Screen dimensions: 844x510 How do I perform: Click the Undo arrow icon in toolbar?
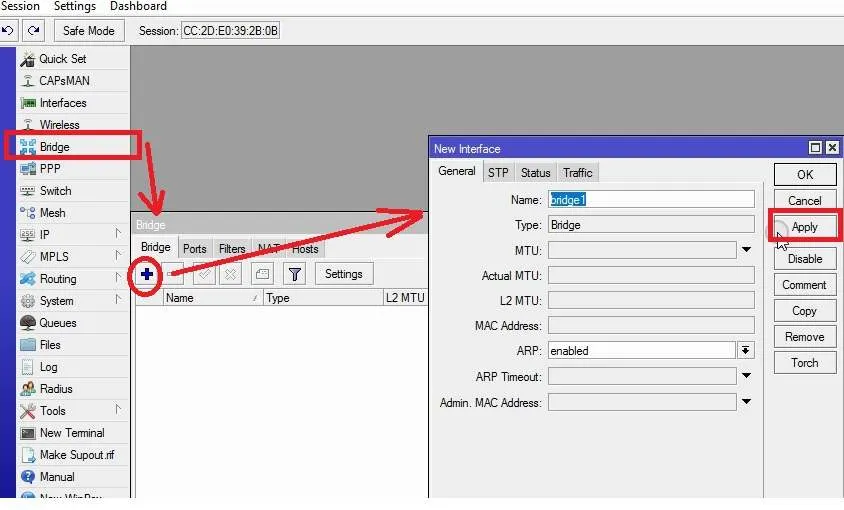pos(7,31)
